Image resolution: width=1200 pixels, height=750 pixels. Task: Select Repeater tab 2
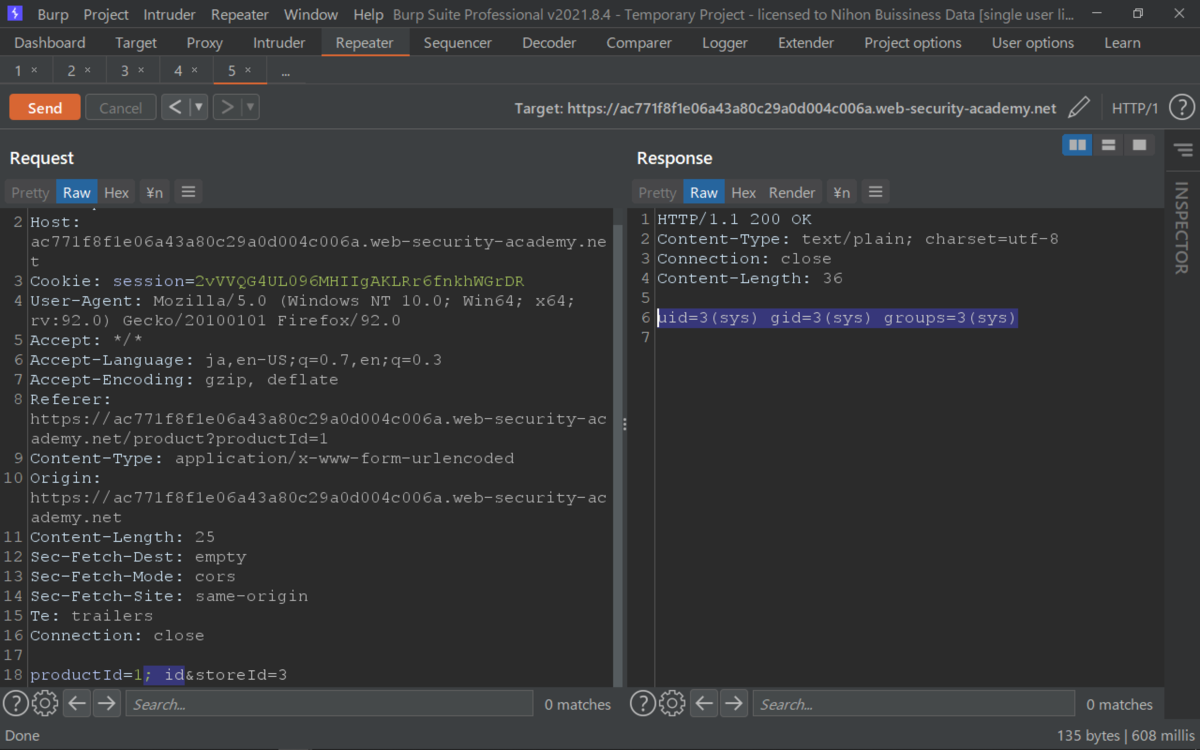pos(72,71)
